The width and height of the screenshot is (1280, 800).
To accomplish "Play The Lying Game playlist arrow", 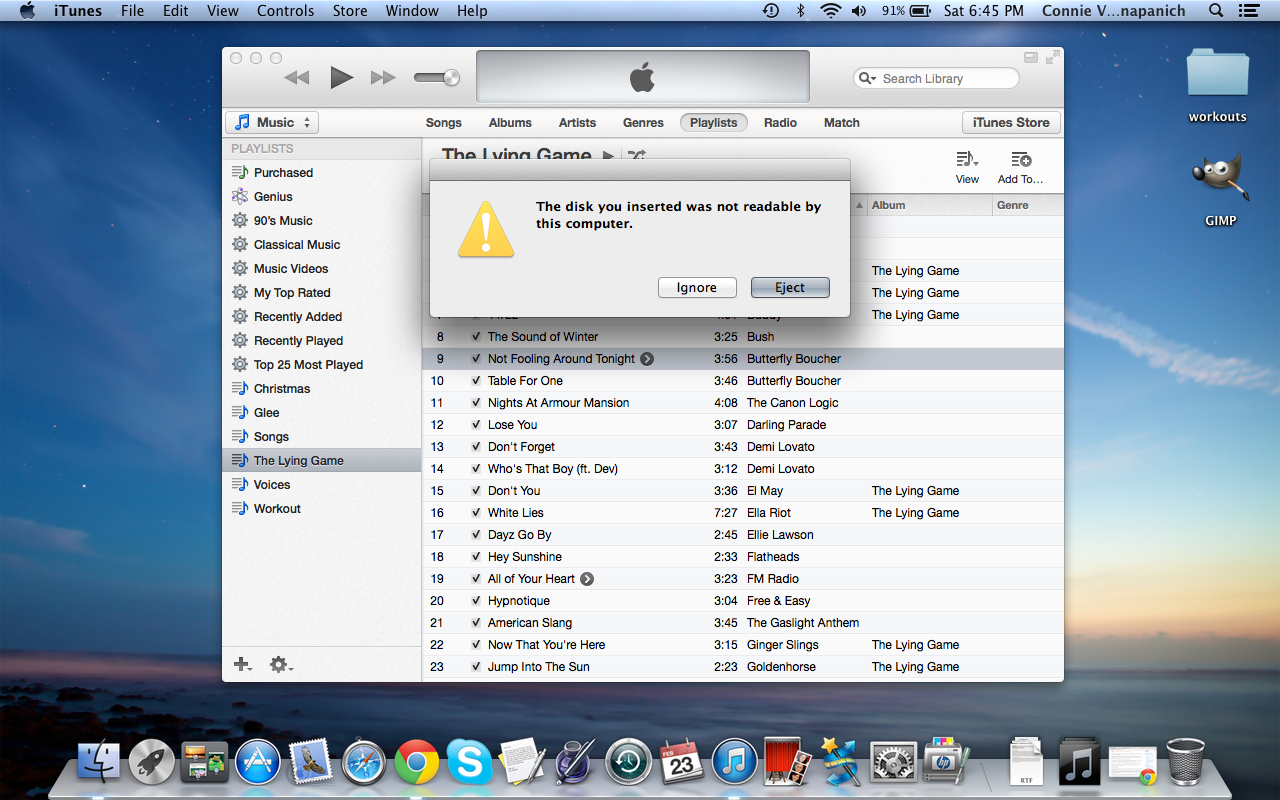I will 608,156.
